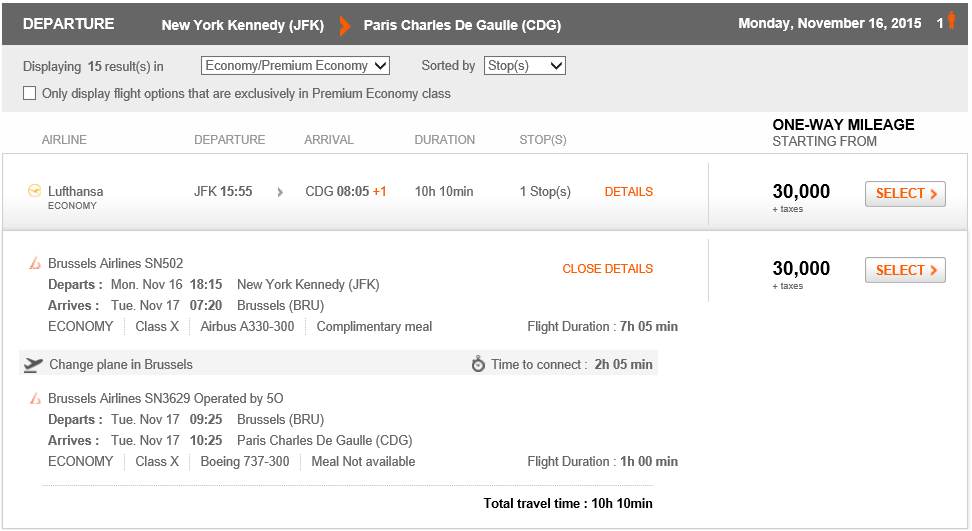This screenshot has width=972, height=531.
Task: Click the orange passenger icon in header
Action: (951, 20)
